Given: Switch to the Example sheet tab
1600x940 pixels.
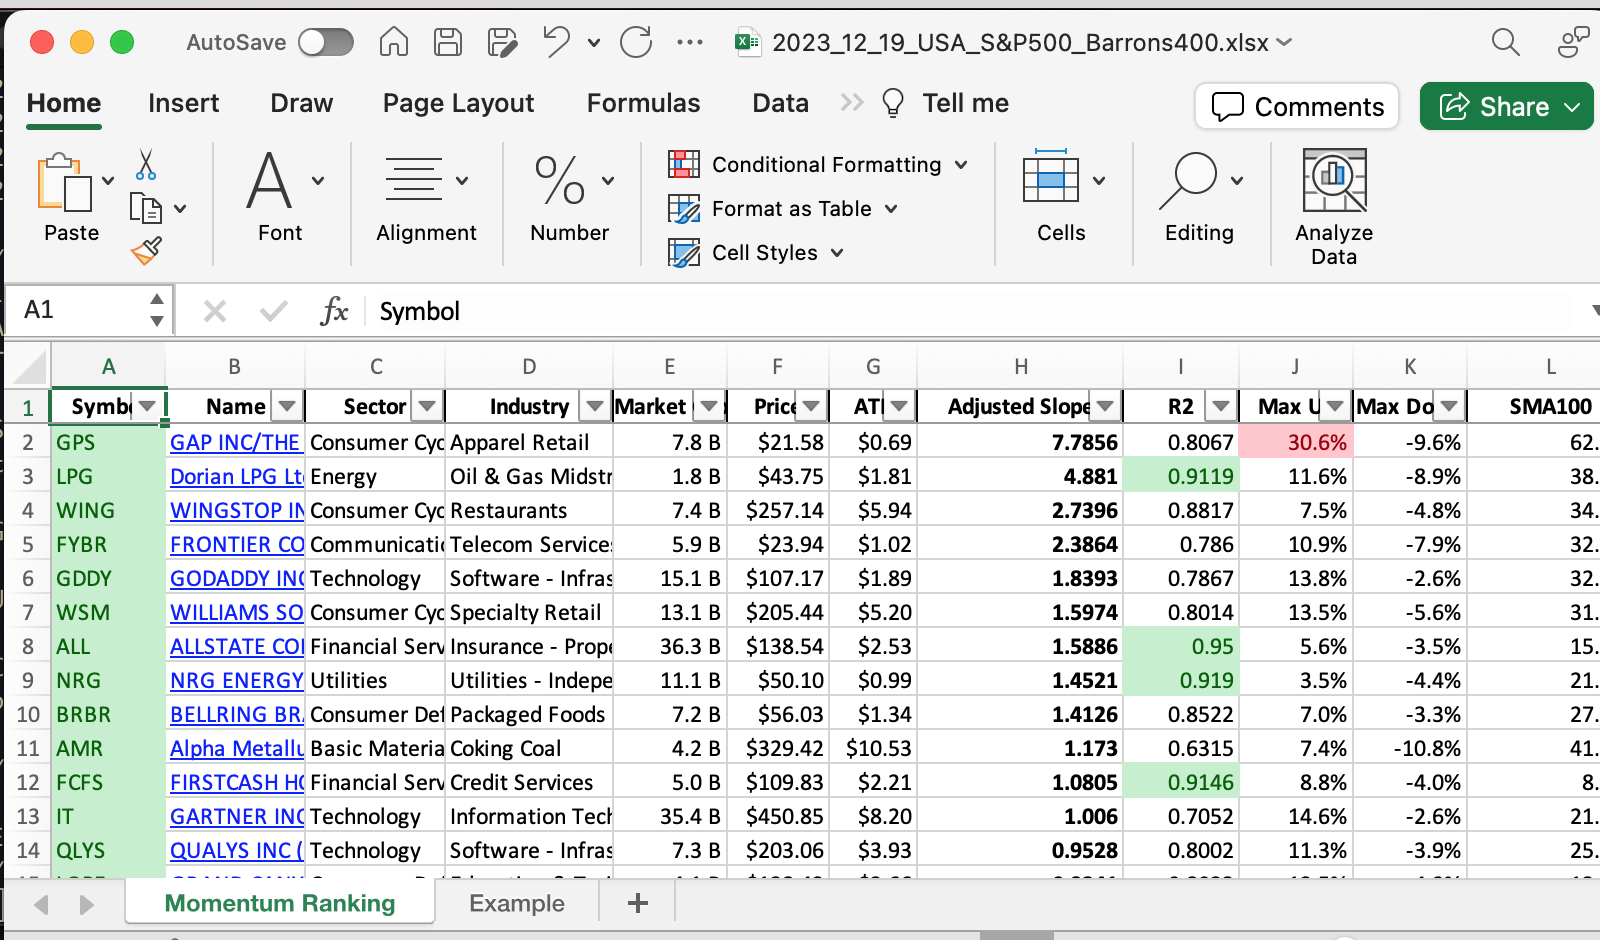Looking at the screenshot, I should [x=516, y=903].
